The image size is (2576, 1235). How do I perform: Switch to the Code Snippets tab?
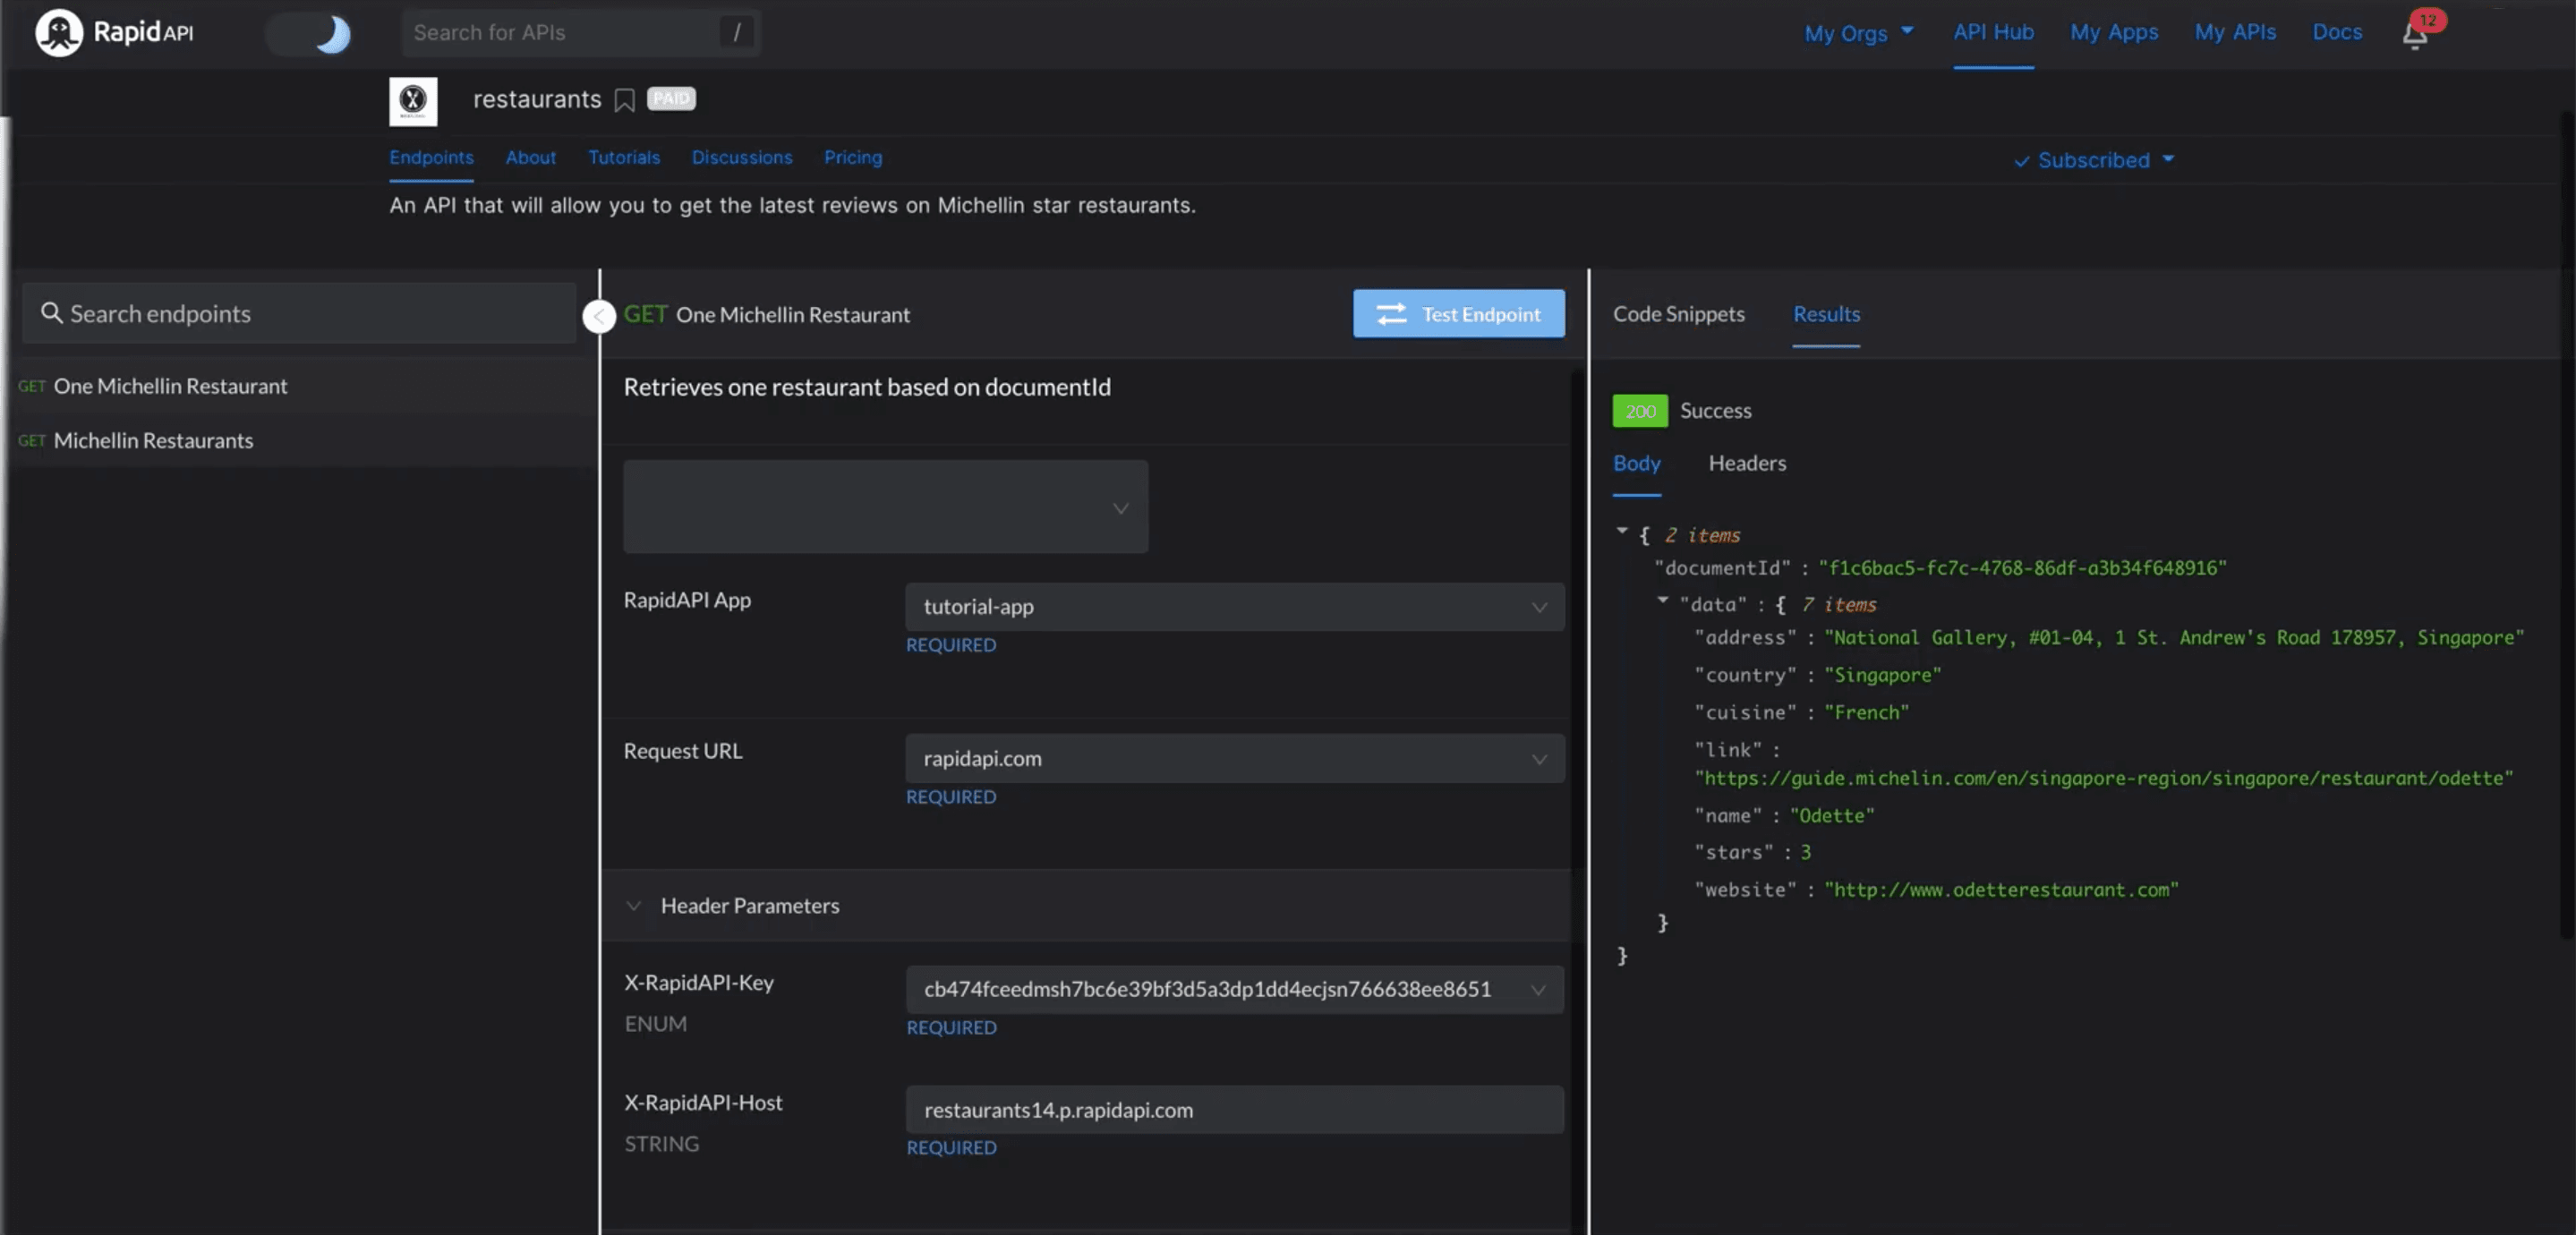(x=1678, y=314)
